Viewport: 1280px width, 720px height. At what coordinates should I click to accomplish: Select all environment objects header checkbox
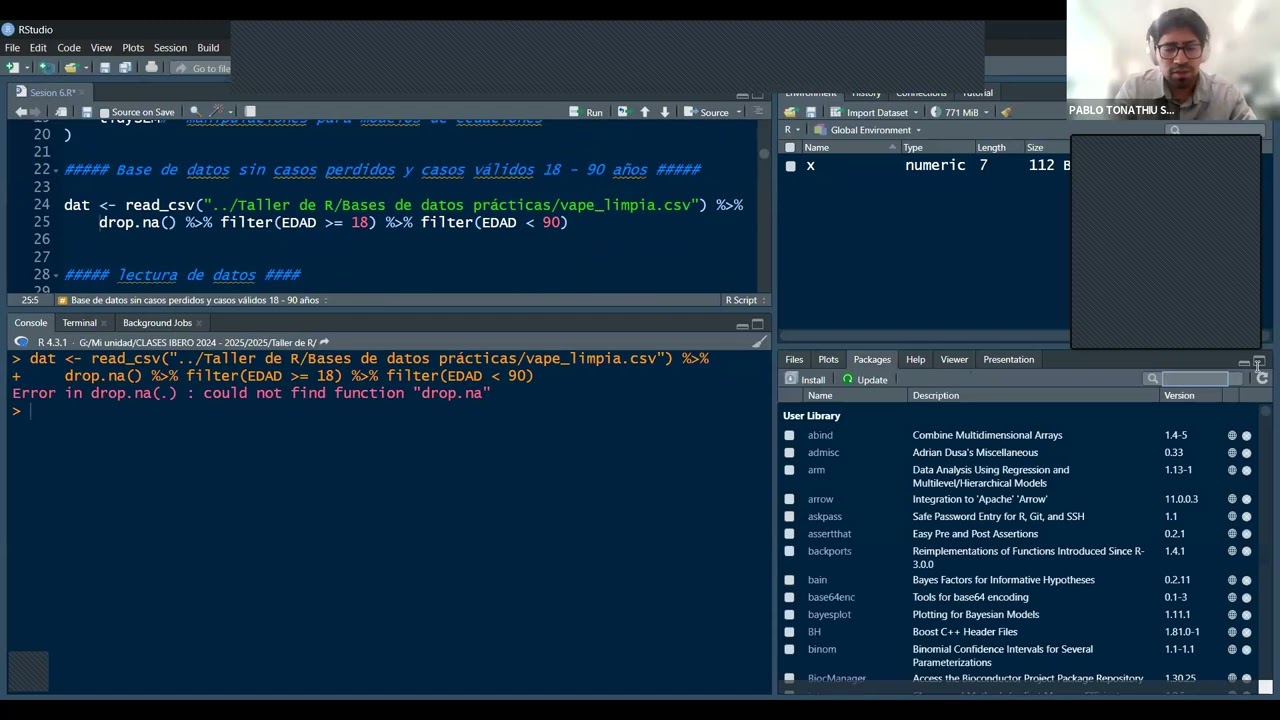click(x=790, y=147)
